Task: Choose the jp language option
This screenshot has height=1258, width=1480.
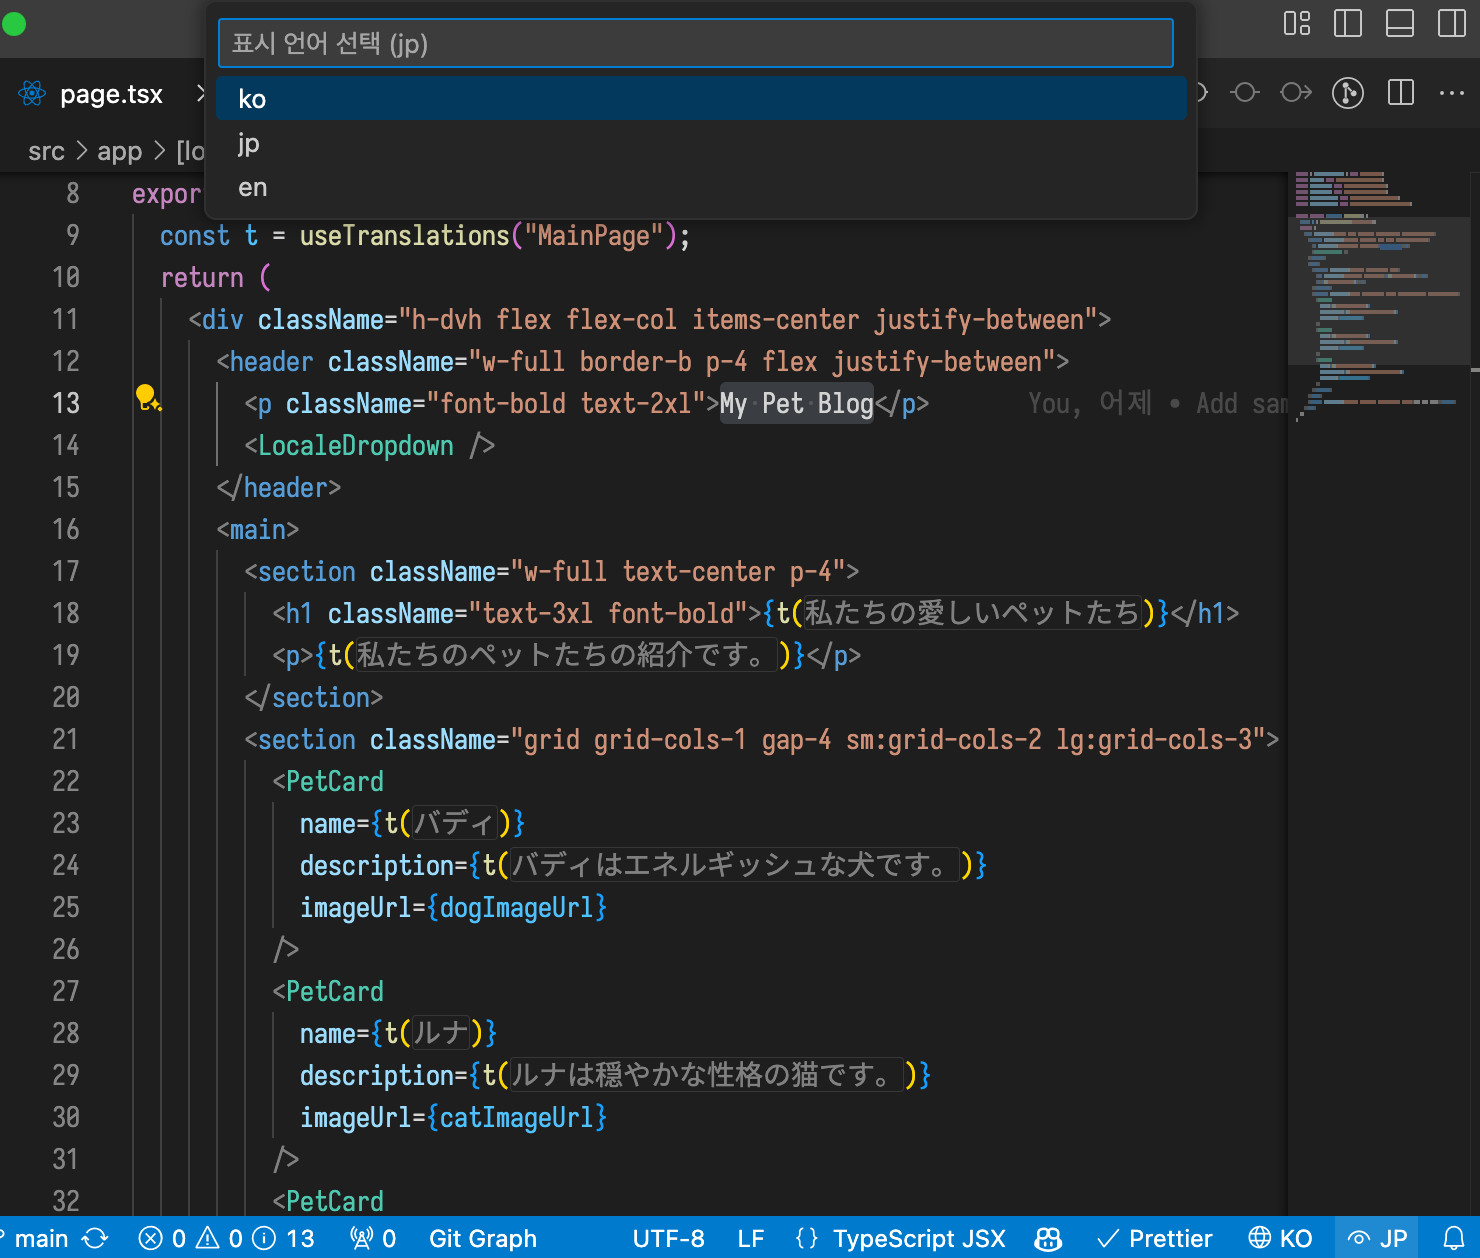Action: 702,143
